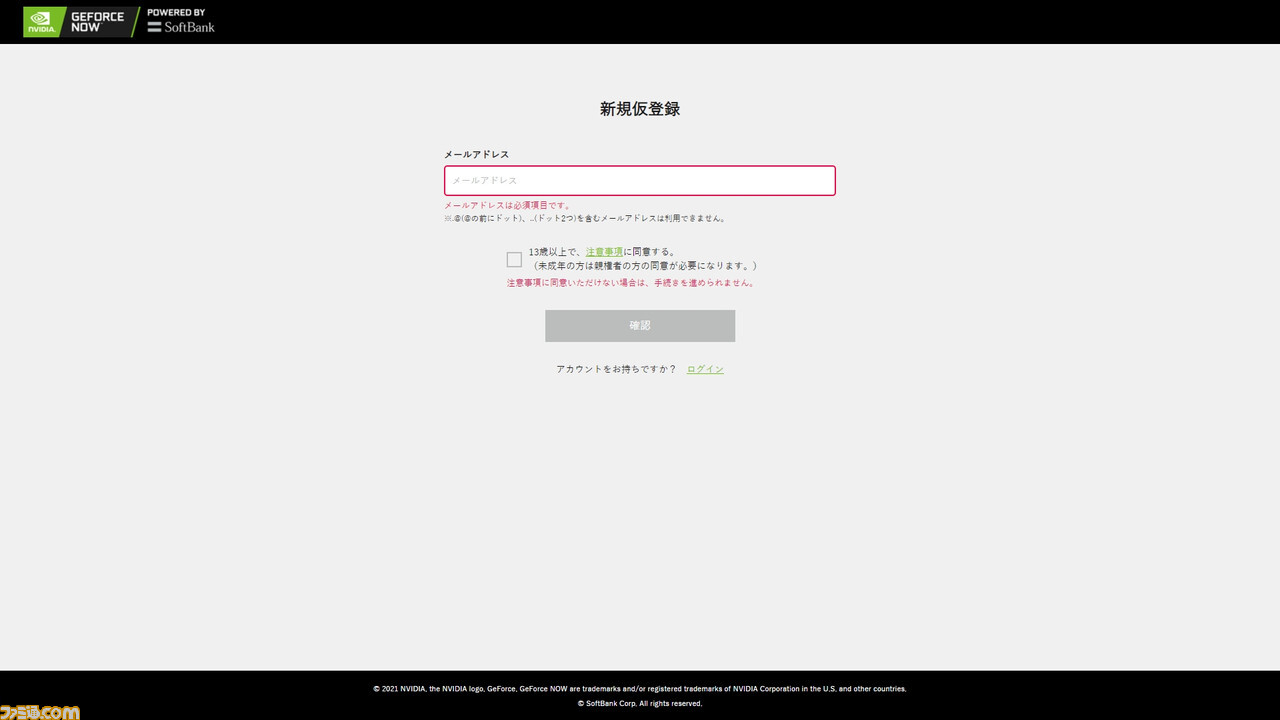Click the note about dots in email addresses
Viewport: 1280px width, 720px height.
coord(585,218)
